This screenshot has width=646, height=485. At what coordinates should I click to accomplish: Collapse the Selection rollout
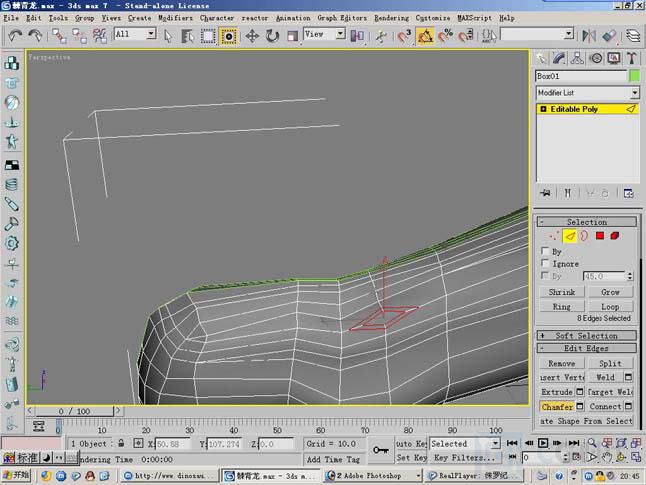click(x=587, y=222)
